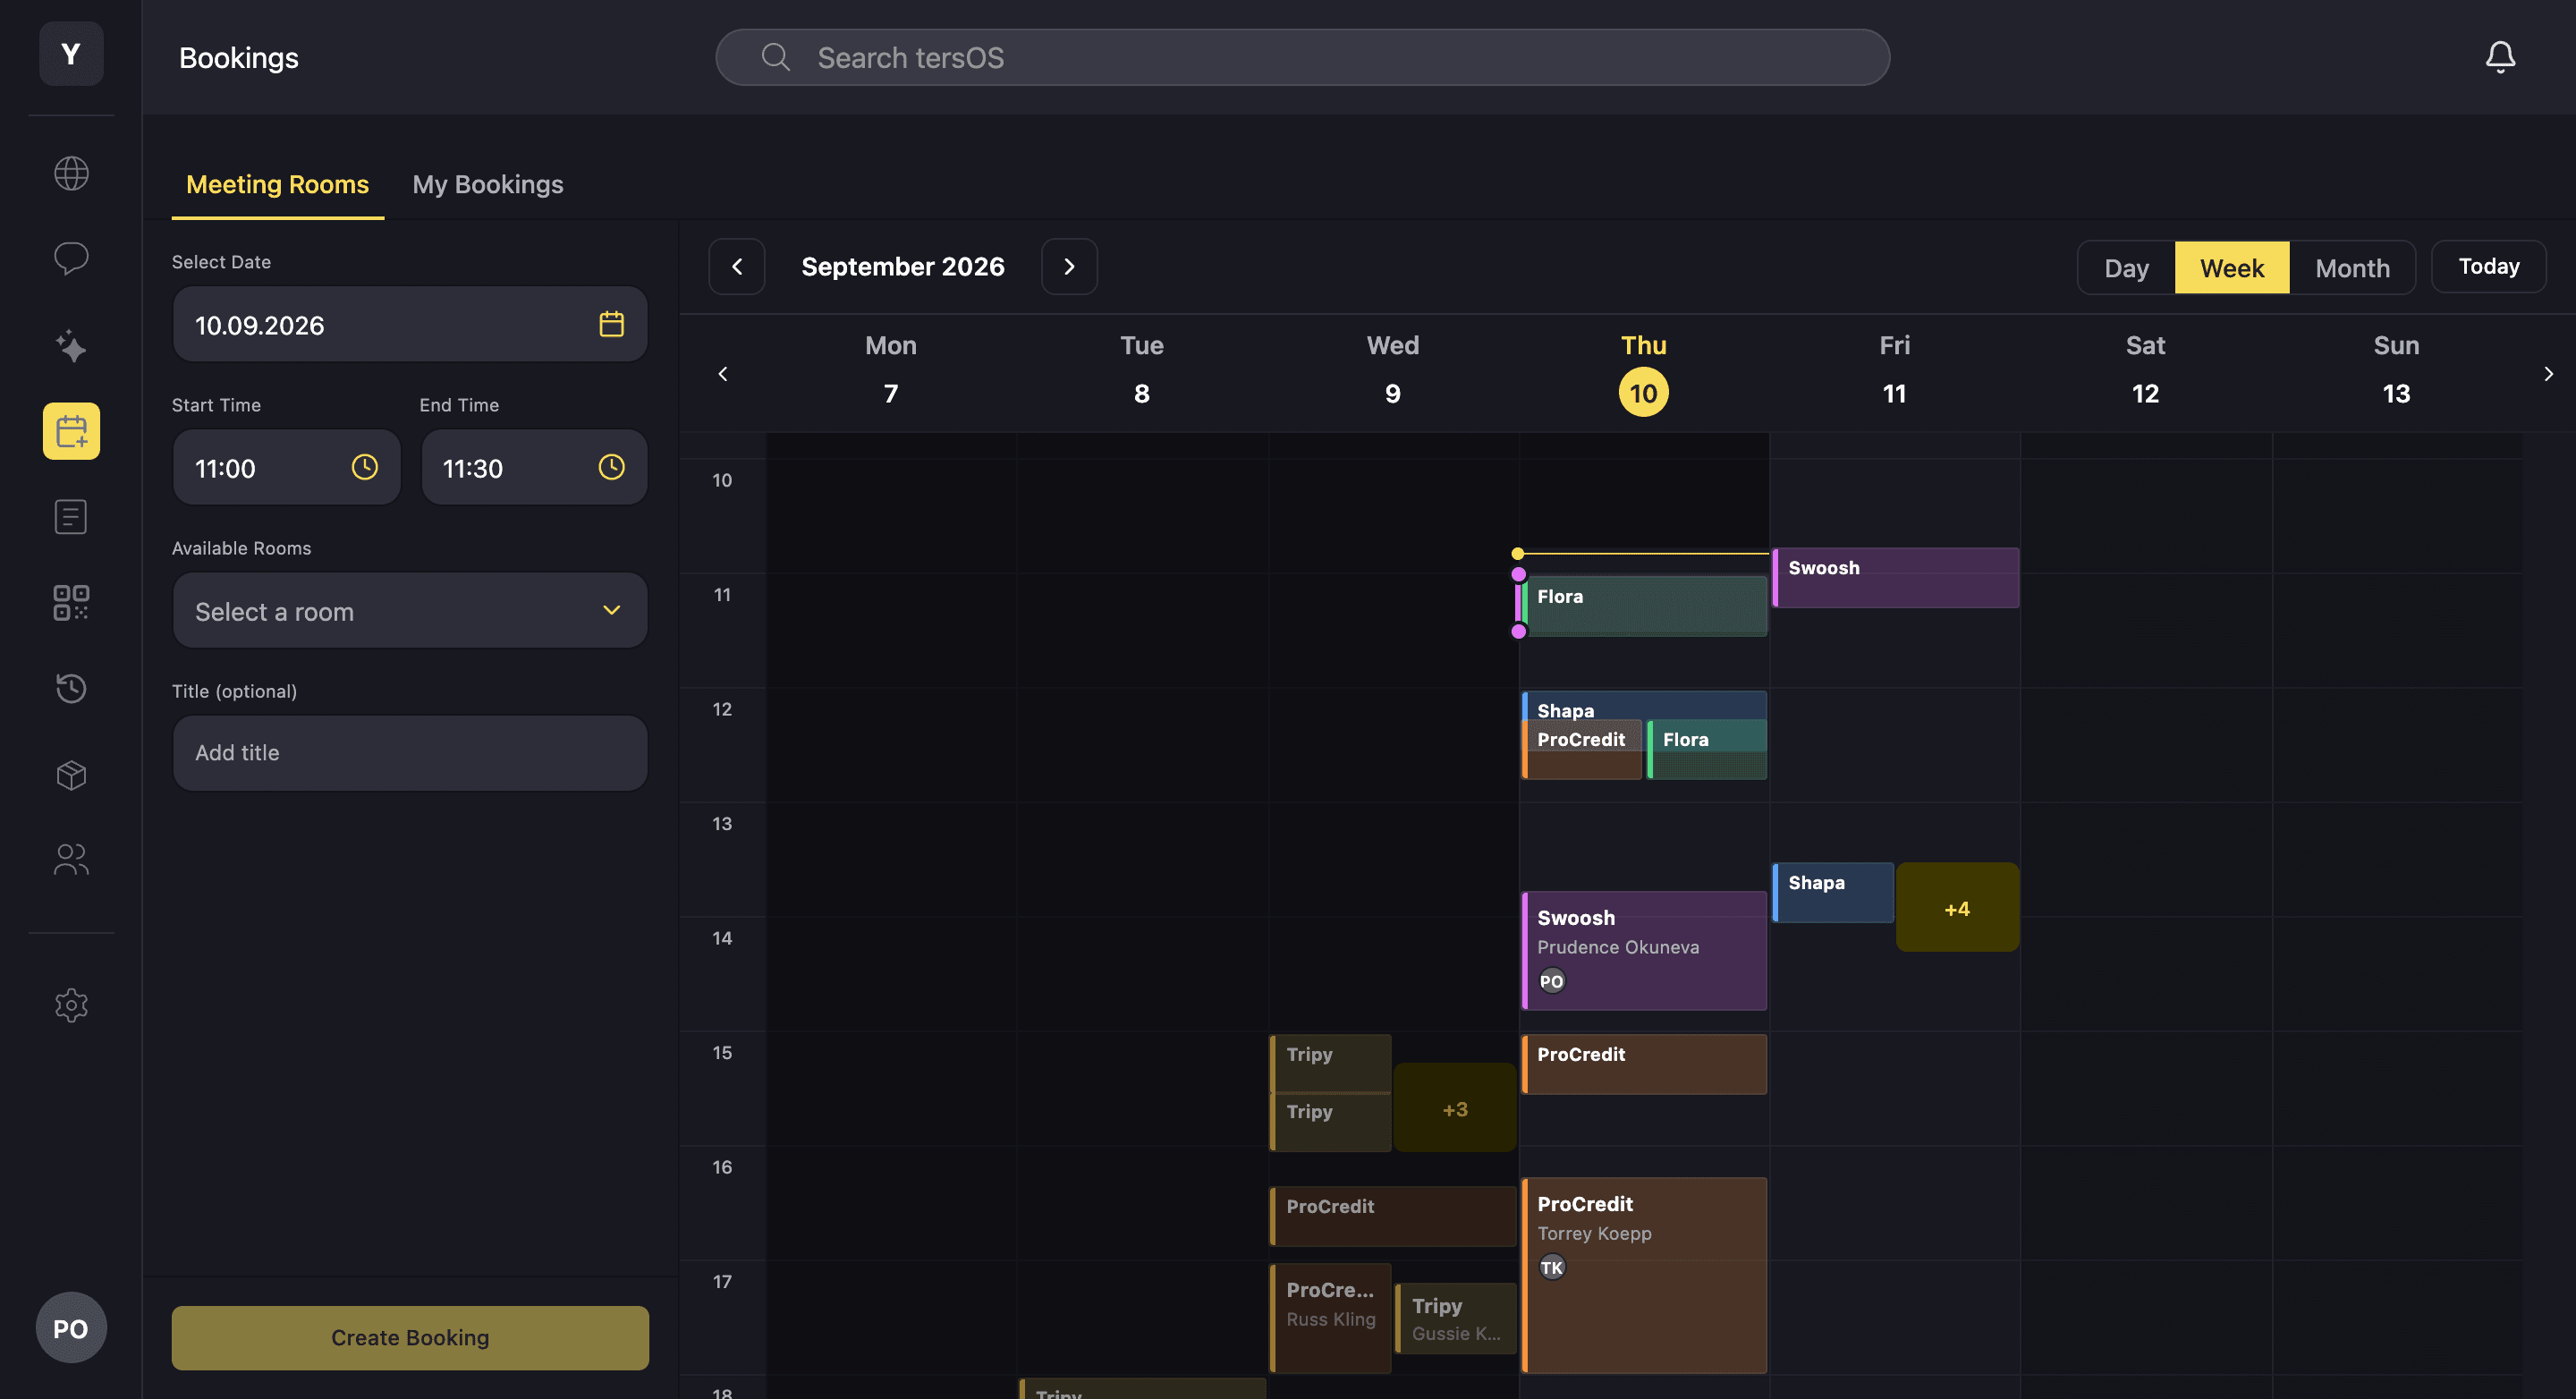Open the date picker calendar icon
Image resolution: width=2576 pixels, height=1399 pixels.
click(611, 324)
